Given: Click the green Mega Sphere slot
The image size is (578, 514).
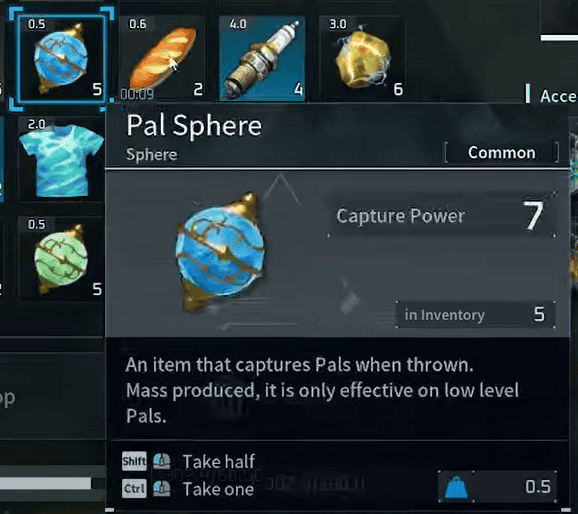Looking at the screenshot, I should [x=61, y=259].
